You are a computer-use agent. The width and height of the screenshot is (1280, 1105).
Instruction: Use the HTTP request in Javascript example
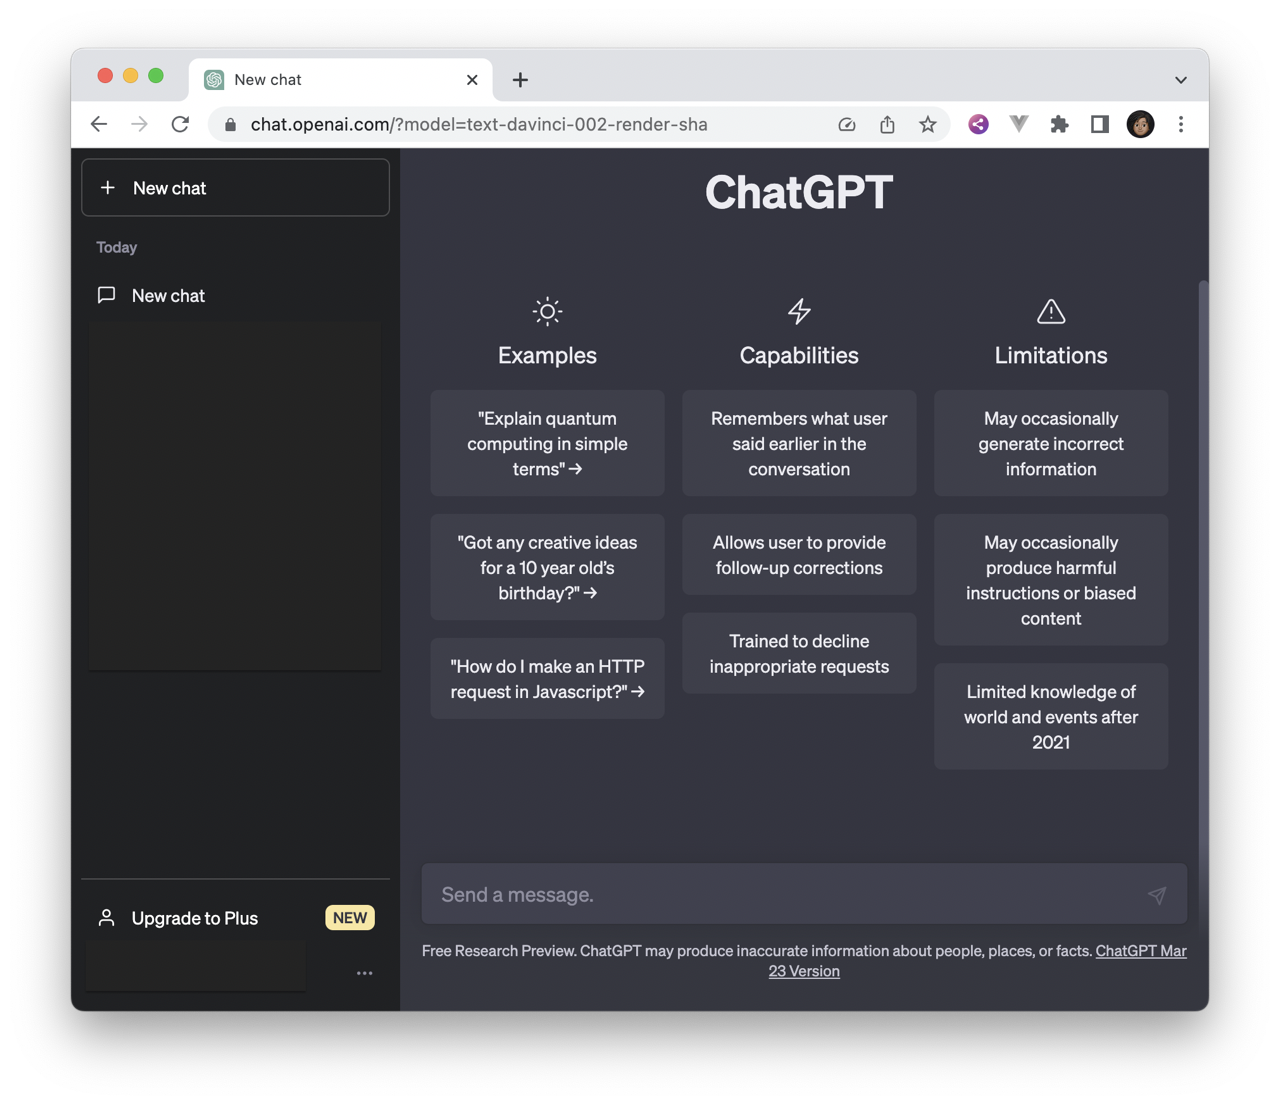pos(548,679)
